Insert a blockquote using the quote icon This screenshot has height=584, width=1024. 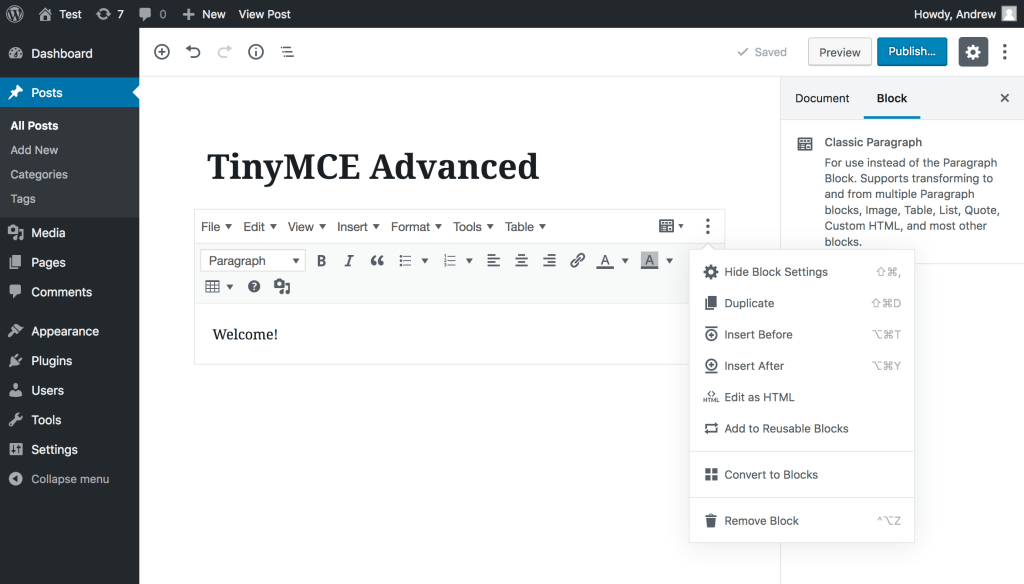(x=377, y=261)
